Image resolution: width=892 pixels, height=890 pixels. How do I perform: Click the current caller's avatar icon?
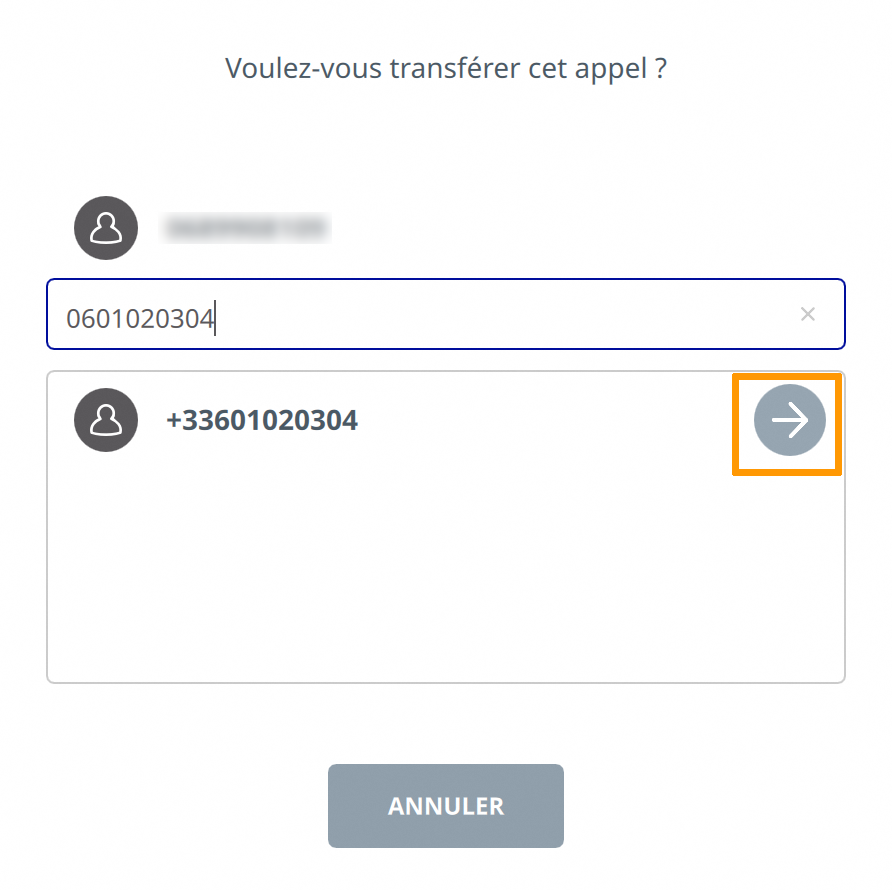click(x=106, y=228)
